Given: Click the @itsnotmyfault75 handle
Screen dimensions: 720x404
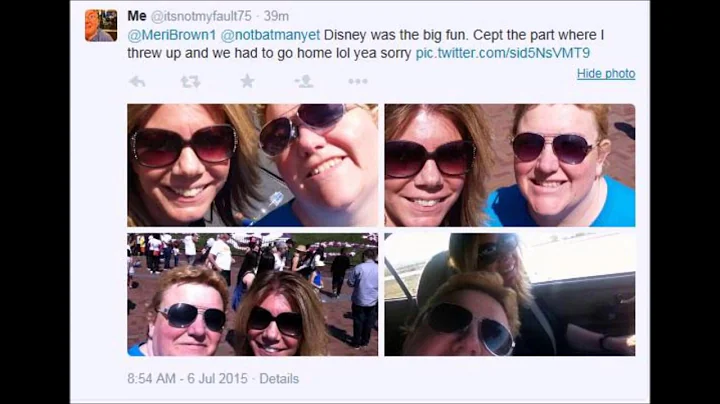Looking at the screenshot, I should point(201,16).
